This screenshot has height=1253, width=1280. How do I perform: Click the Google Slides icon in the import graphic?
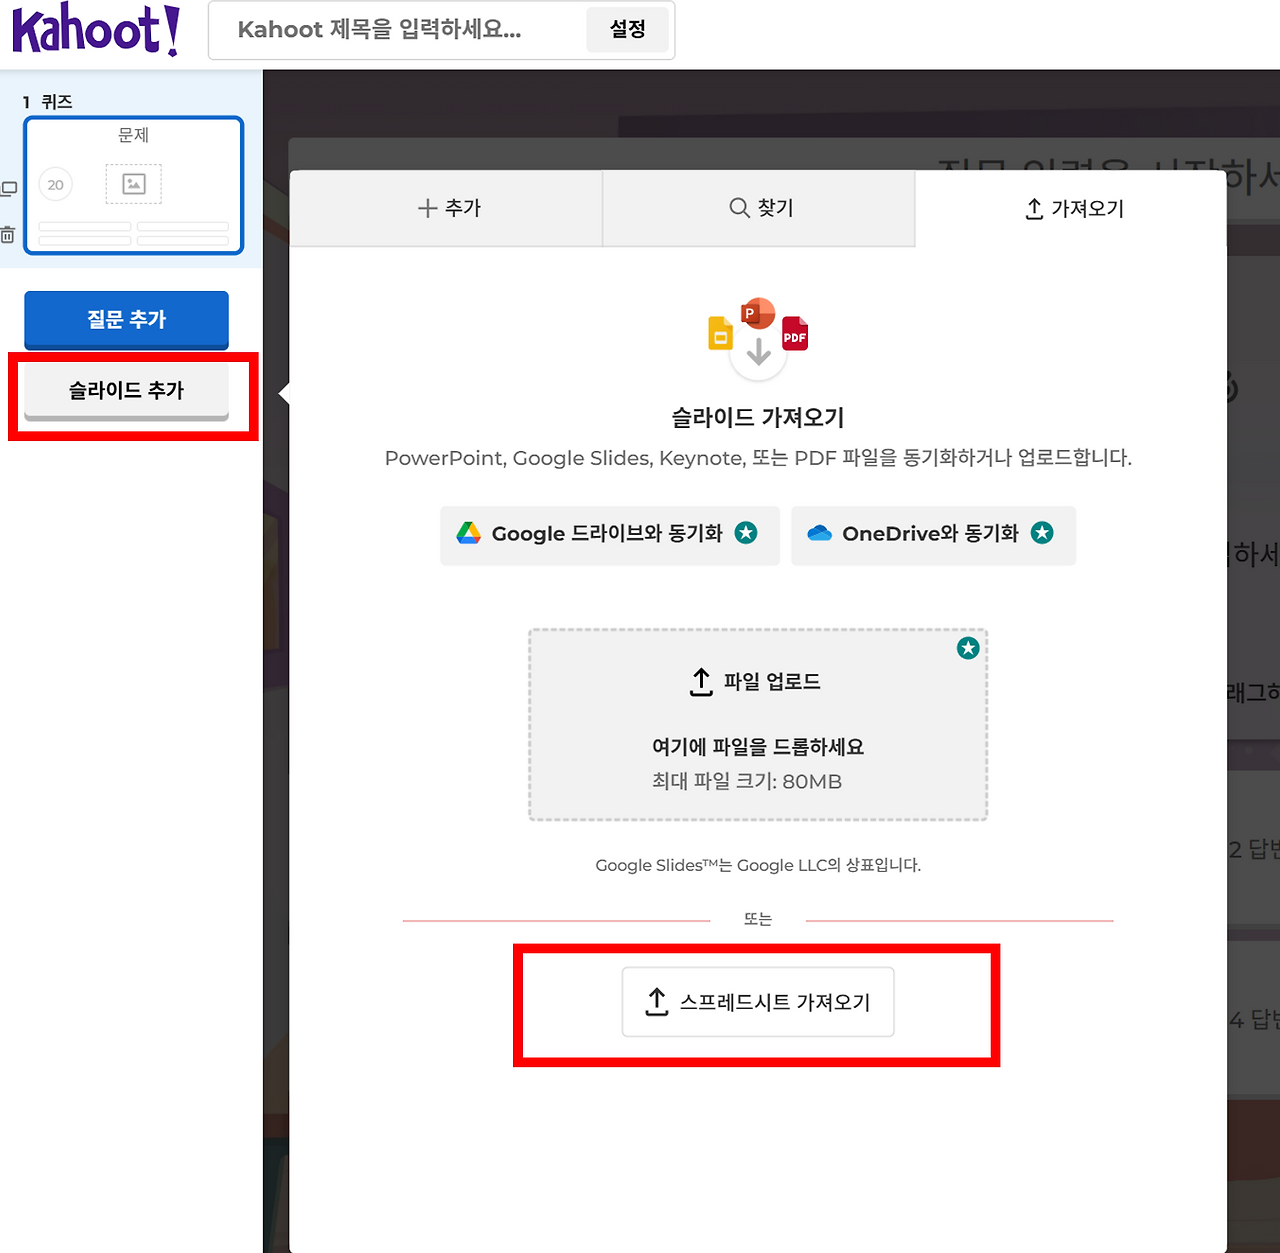tap(720, 333)
